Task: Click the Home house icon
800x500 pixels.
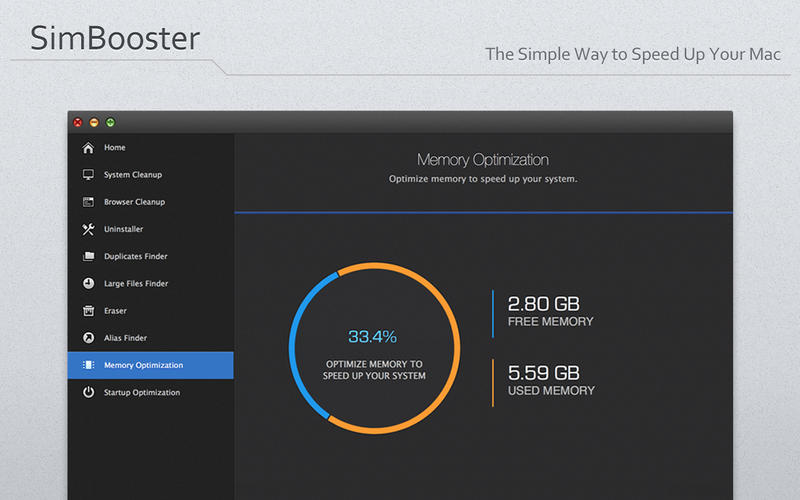Action: pyautogui.click(x=88, y=148)
